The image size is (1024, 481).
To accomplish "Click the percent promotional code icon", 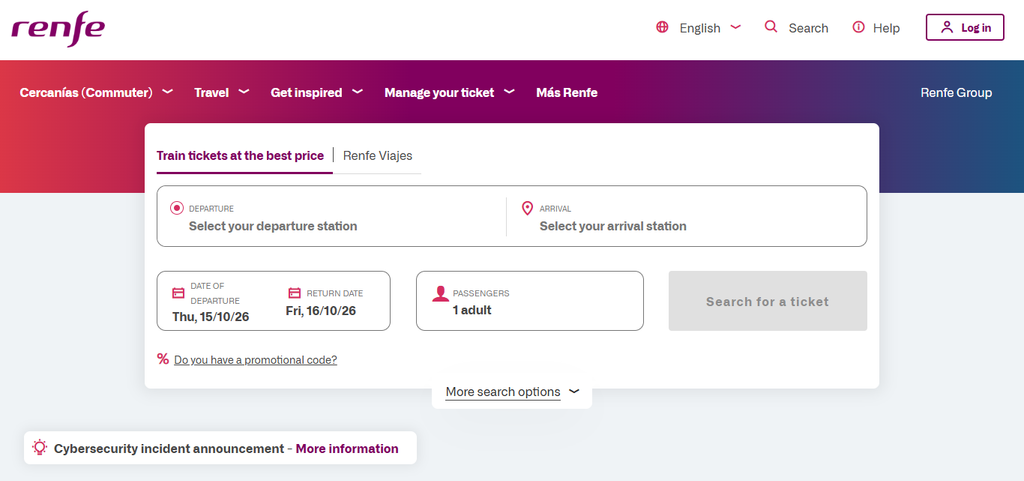I will pyautogui.click(x=163, y=359).
